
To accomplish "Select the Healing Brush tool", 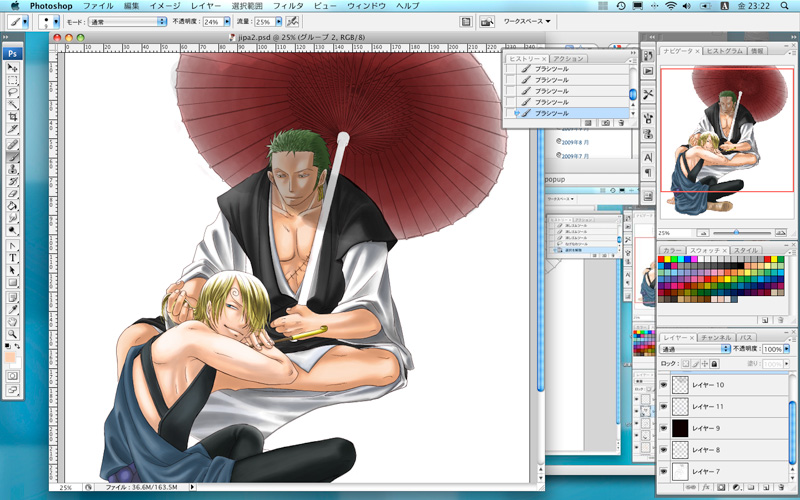I will [x=13, y=144].
